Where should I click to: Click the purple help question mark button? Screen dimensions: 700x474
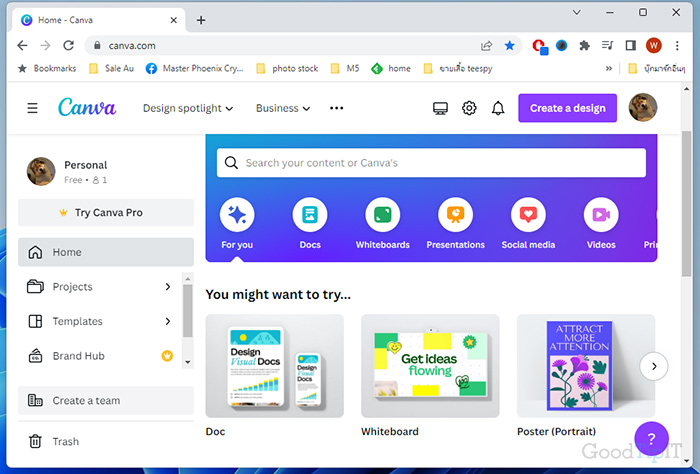651,439
